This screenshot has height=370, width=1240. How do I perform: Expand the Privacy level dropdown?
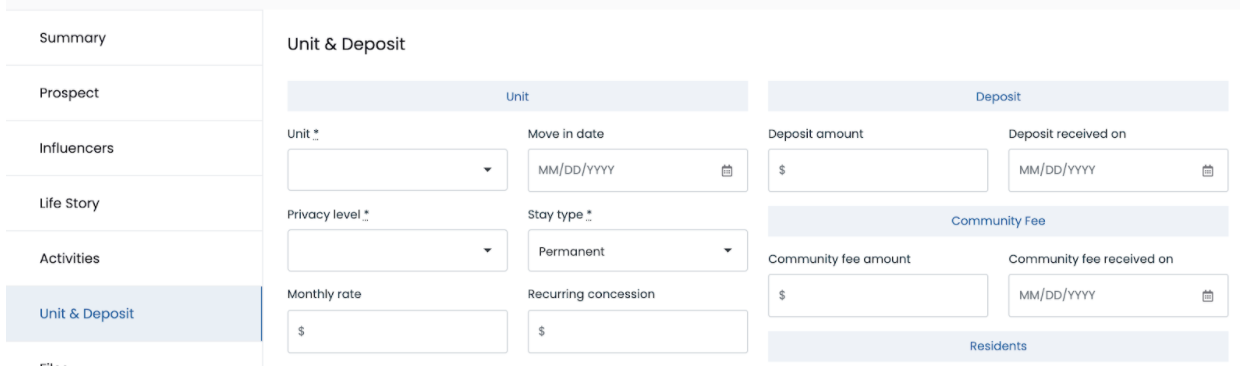397,251
